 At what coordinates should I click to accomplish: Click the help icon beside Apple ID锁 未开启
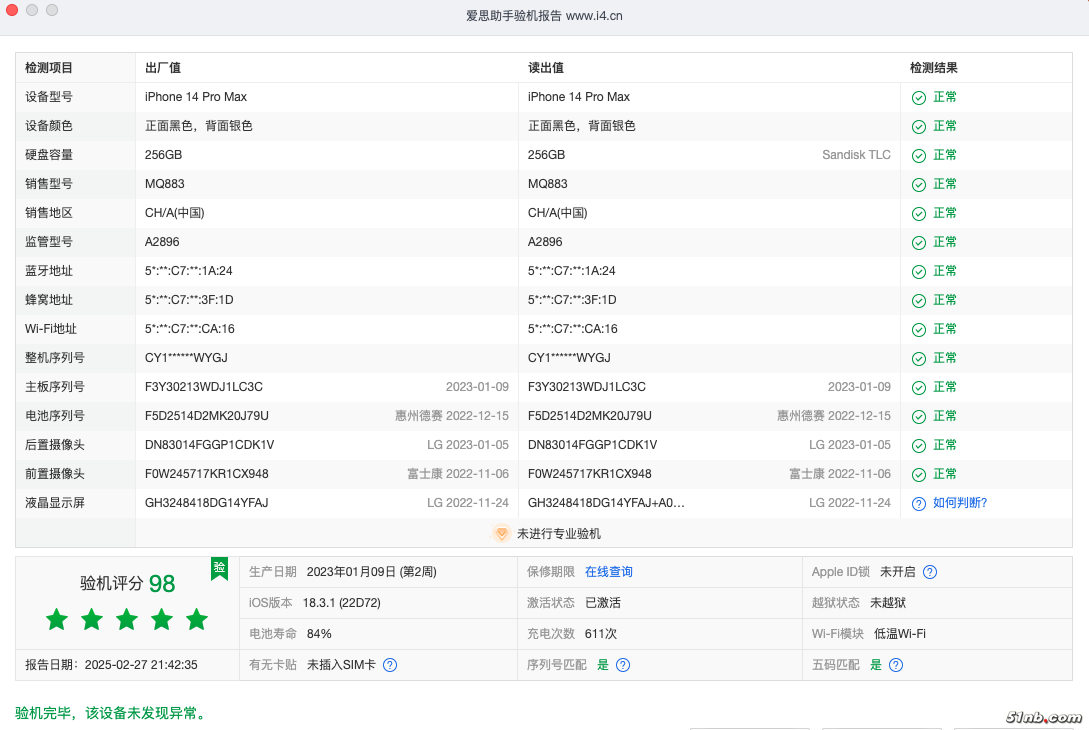930,572
